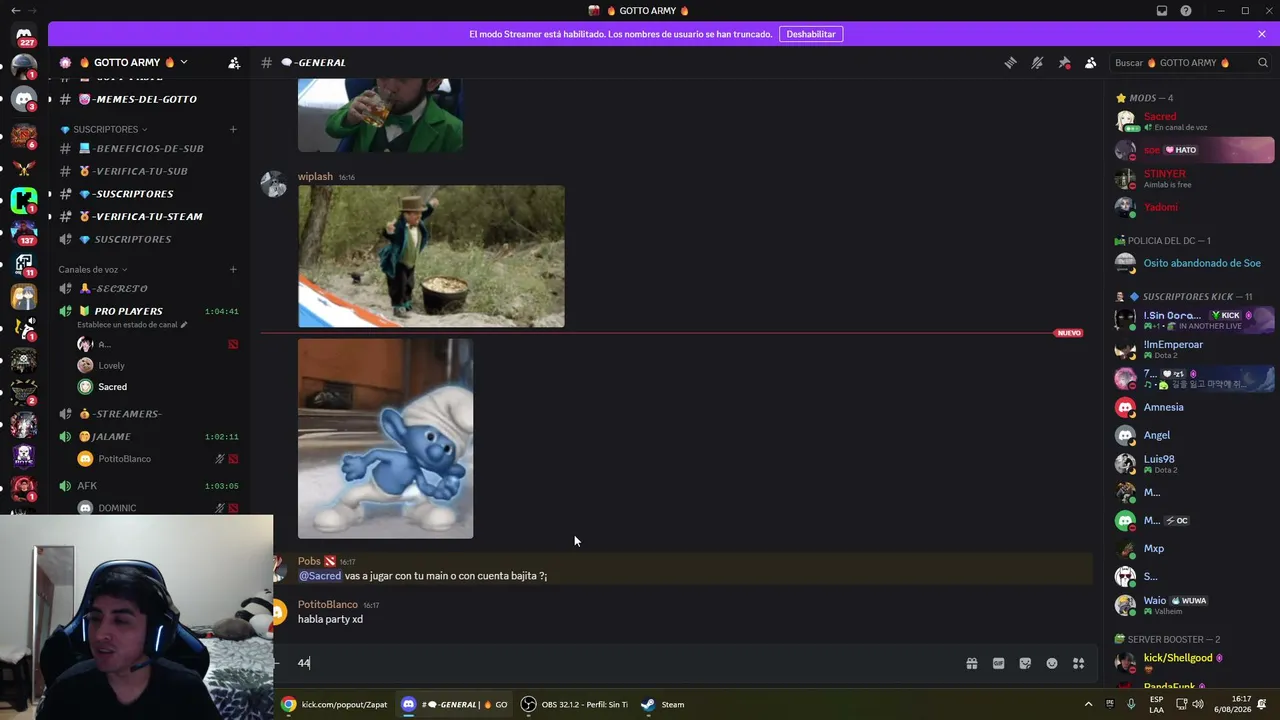Toggle the member list icon
1280x720 pixels.
[1091, 63]
